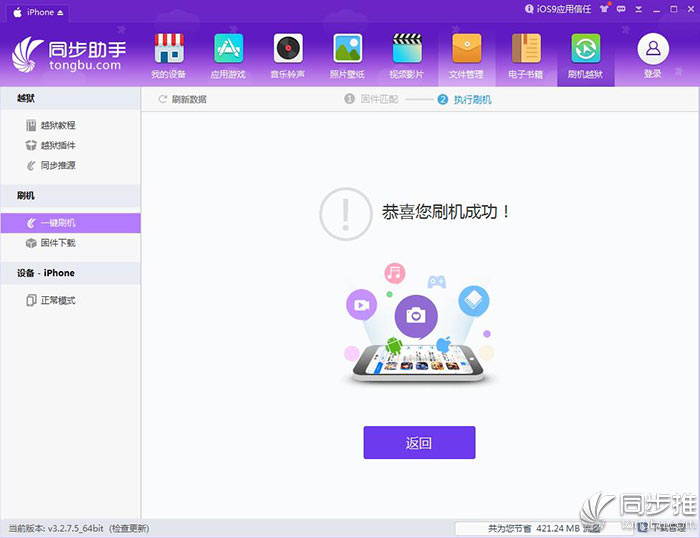The height and width of the screenshot is (538, 700).
Task: Open the iPhone device tab
Action: 38,13
